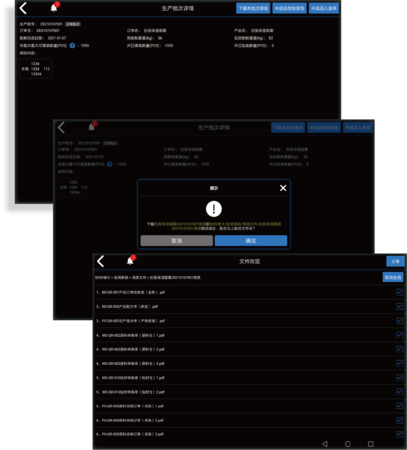Click 半成品入库单 button in top header
The width and height of the screenshot is (407, 450).
[324, 8]
